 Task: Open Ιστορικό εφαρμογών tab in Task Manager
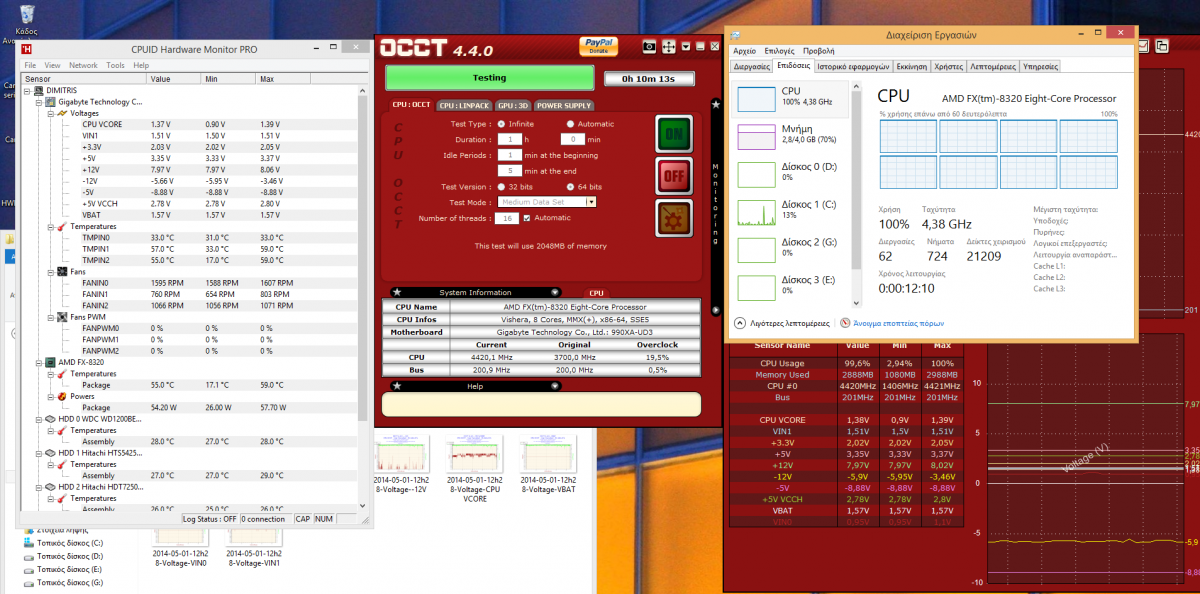tap(853, 66)
